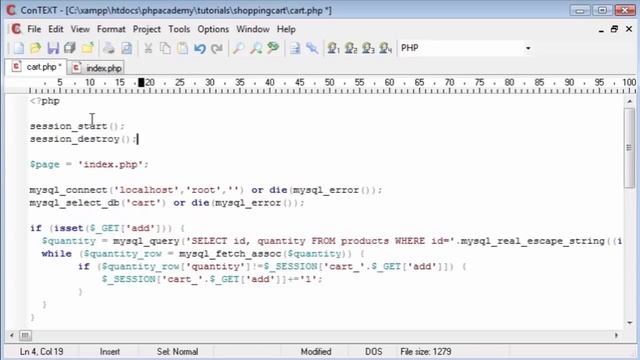Open the Window menu
Viewport: 640px width, 360px height.
point(253,29)
